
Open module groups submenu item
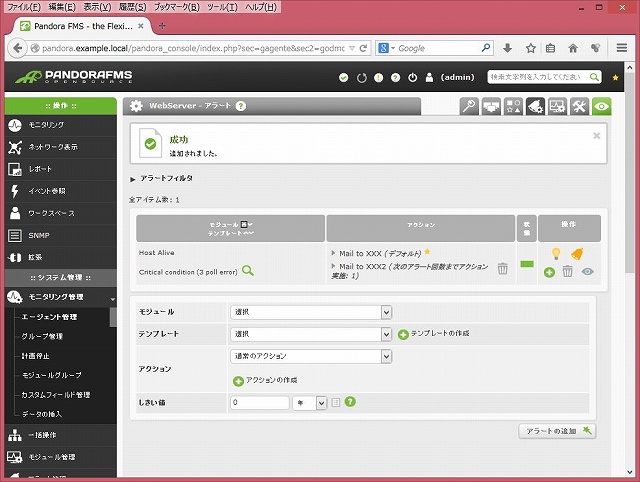(x=51, y=375)
